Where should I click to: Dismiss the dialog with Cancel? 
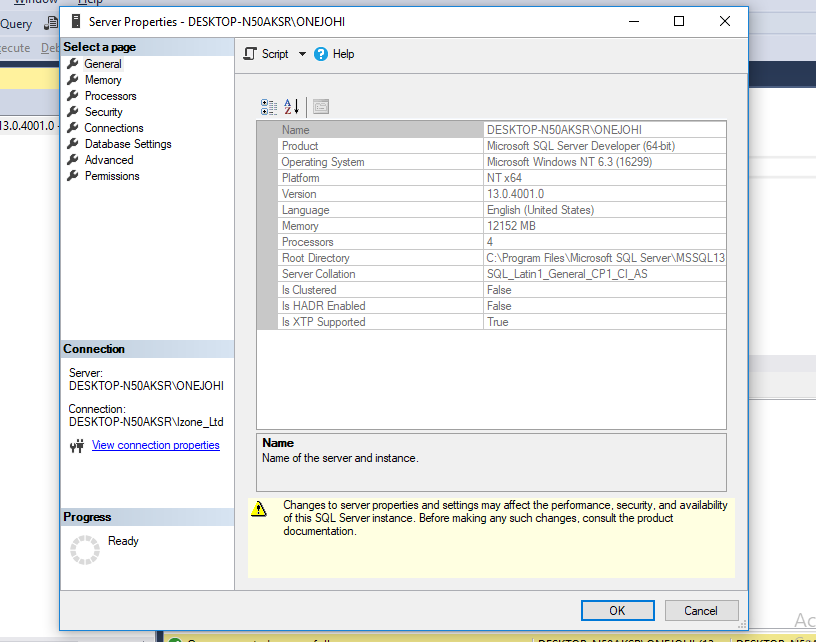coord(701,611)
